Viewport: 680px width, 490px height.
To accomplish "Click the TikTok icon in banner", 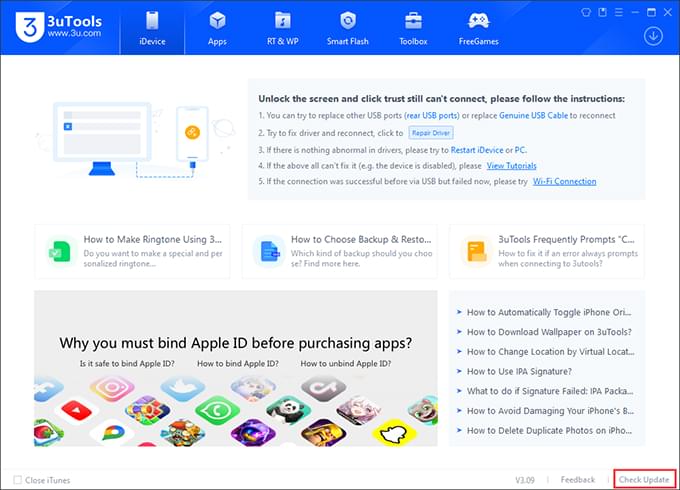I will [324, 387].
